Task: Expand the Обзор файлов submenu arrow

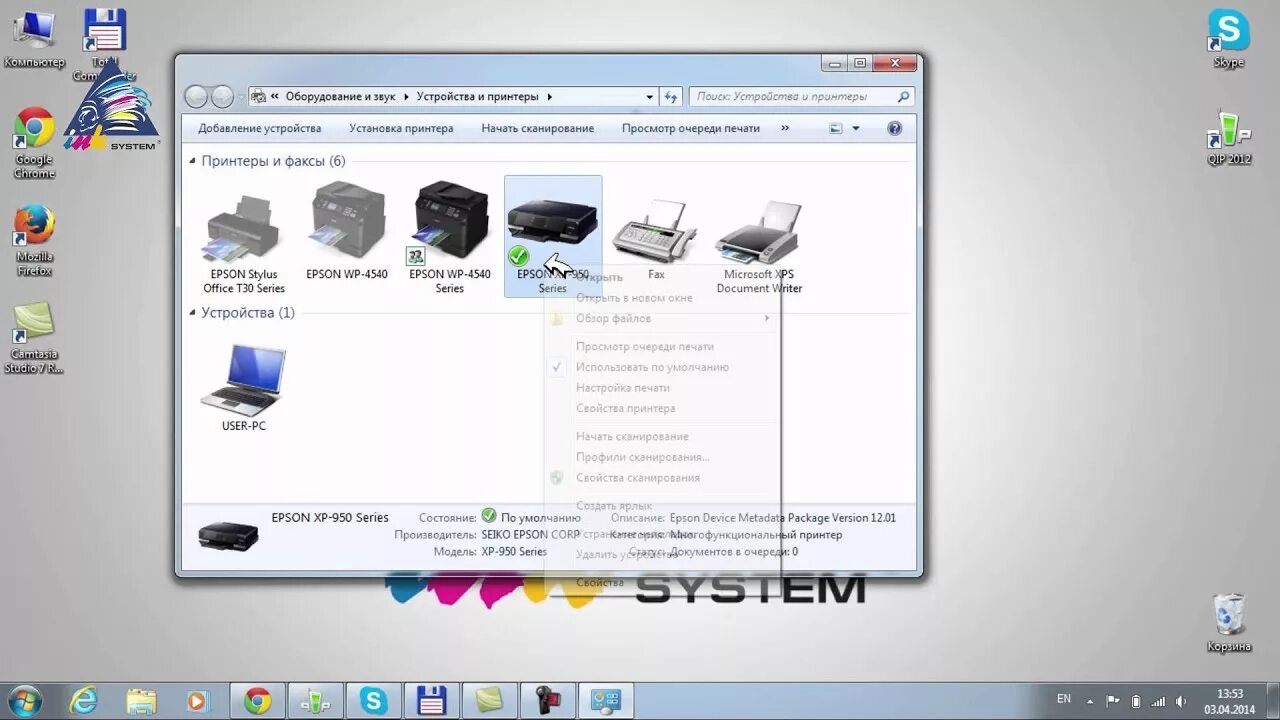Action: tap(767, 318)
